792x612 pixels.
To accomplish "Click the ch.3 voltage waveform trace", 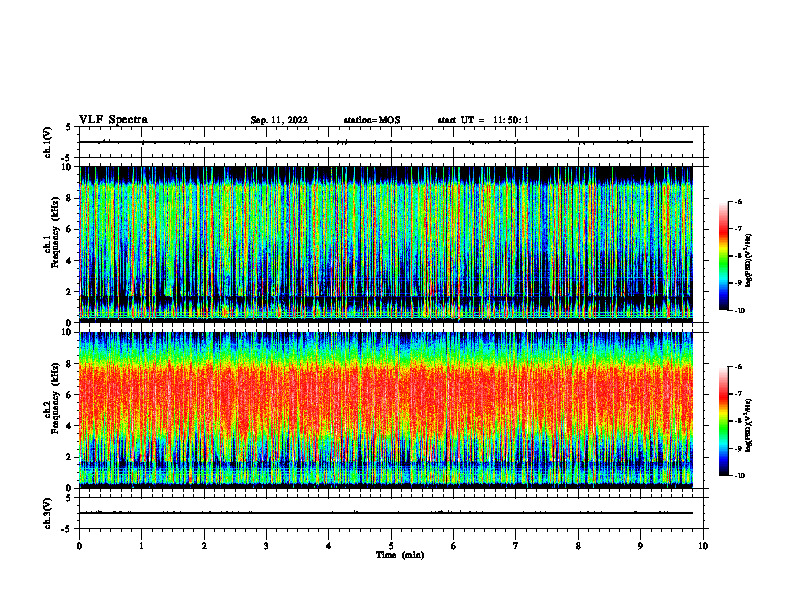I will (x=385, y=513).
